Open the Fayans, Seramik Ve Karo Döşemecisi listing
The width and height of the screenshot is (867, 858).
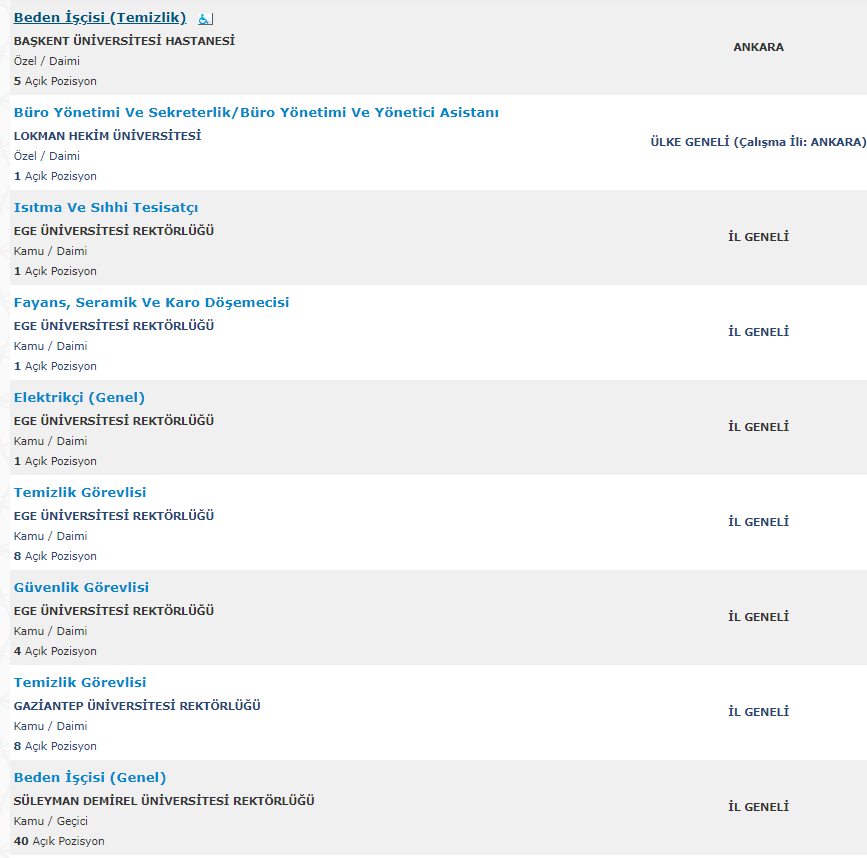coord(151,303)
